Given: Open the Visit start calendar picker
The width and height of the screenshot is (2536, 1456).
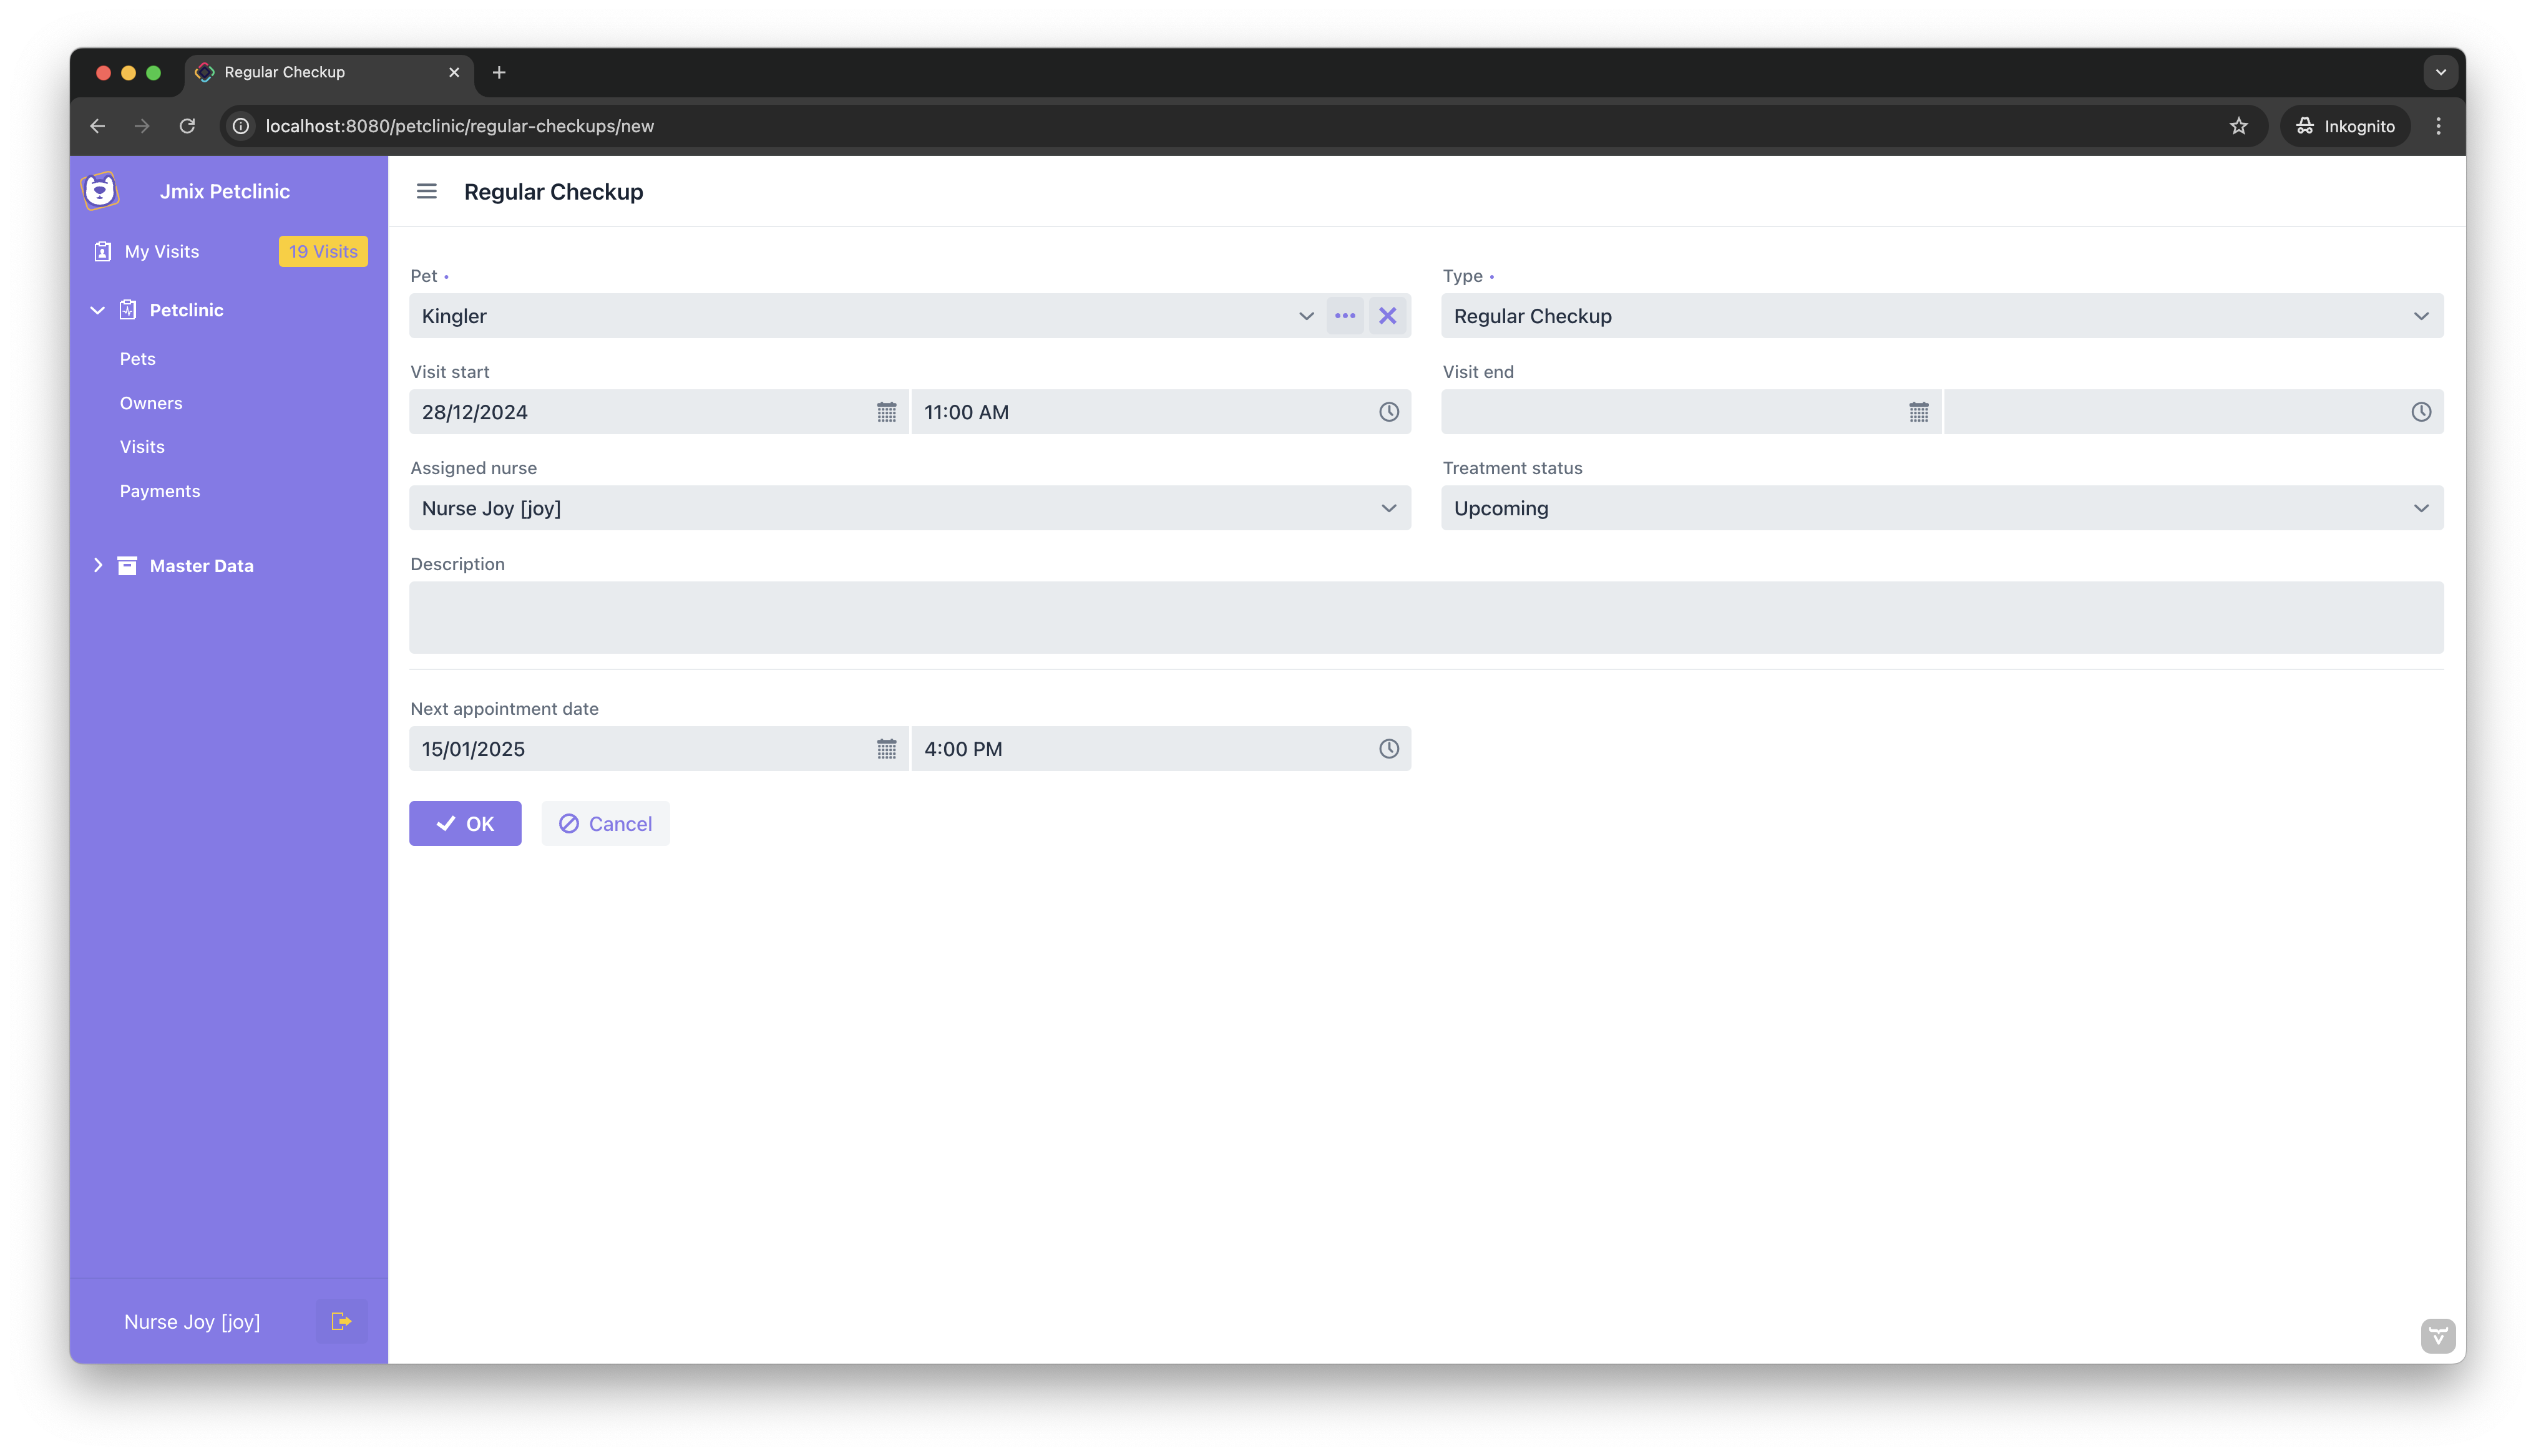Looking at the screenshot, I should coord(886,412).
